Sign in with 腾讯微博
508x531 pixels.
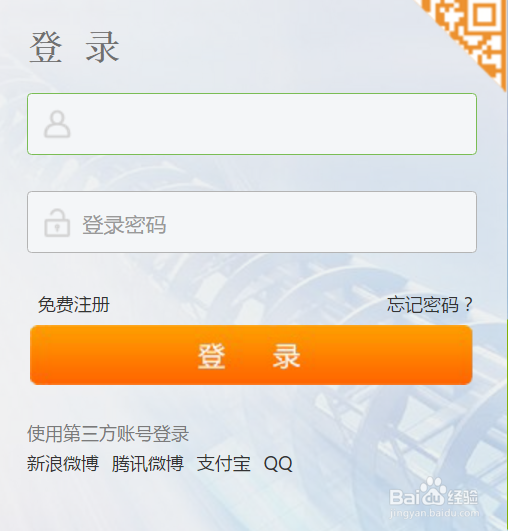(148, 464)
